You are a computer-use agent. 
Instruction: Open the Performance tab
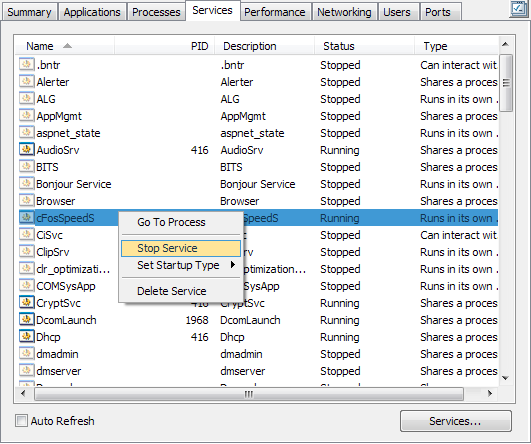point(275,12)
